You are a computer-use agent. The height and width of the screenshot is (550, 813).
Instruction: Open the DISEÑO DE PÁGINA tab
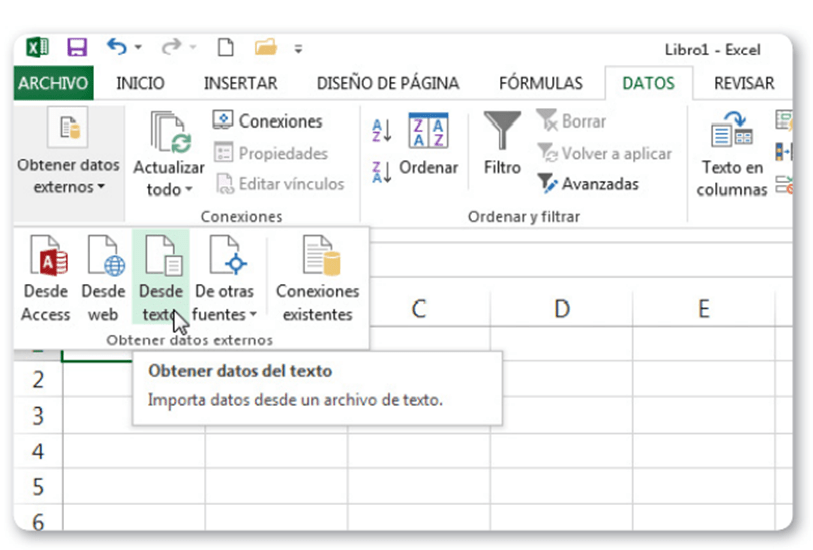[388, 83]
